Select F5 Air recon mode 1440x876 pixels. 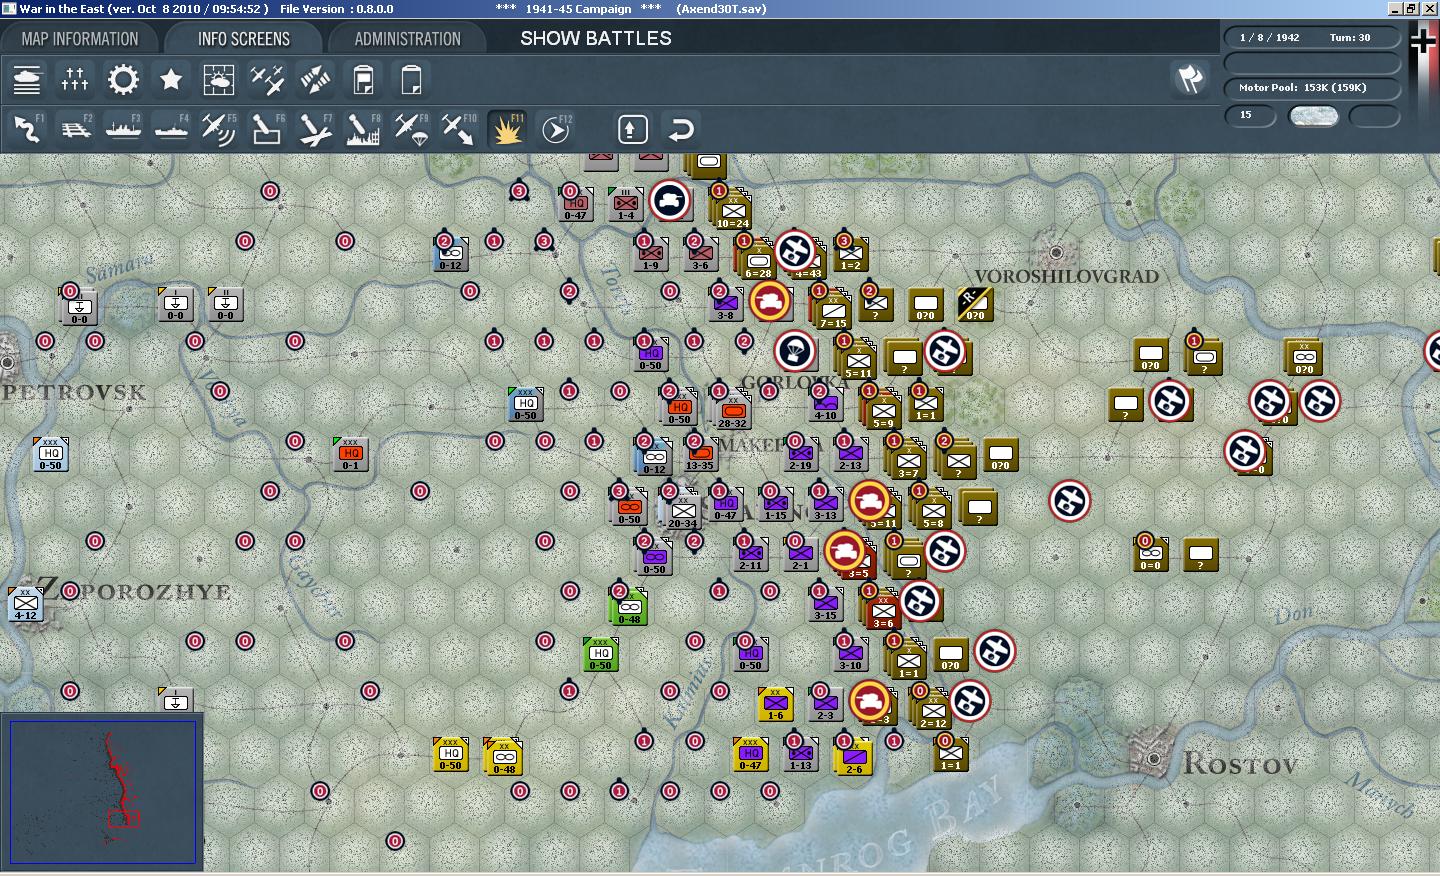(x=219, y=129)
